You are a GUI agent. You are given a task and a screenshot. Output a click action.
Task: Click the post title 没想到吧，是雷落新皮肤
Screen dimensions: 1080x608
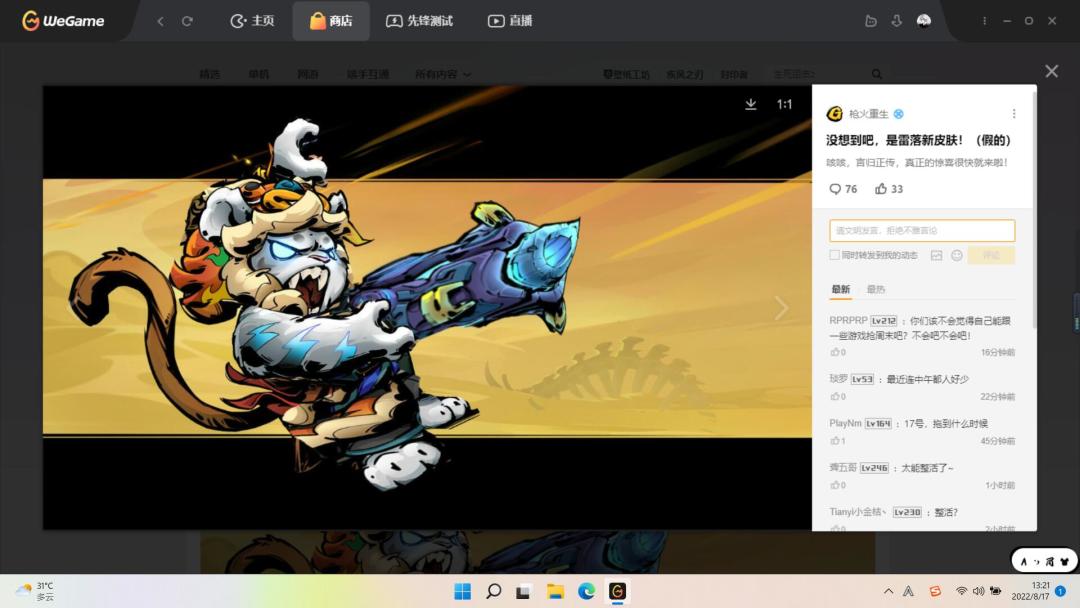point(918,140)
